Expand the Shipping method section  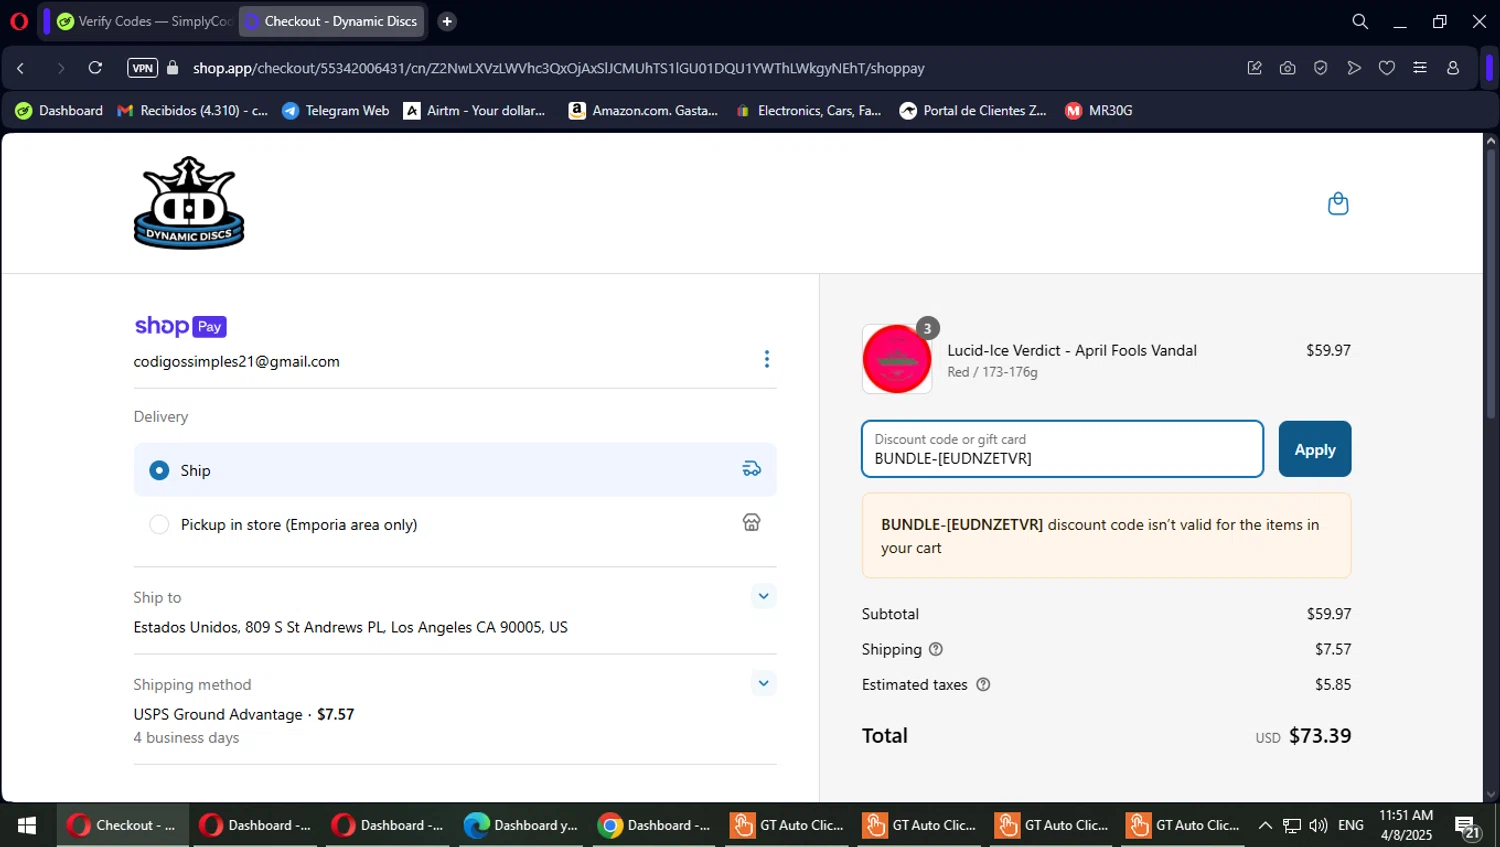coord(763,683)
